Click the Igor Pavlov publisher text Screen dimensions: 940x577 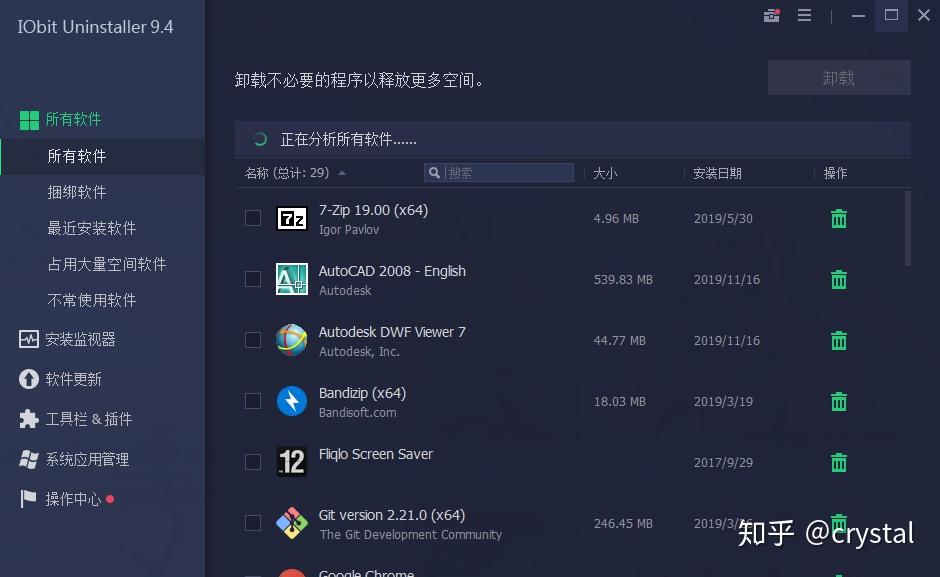349,230
